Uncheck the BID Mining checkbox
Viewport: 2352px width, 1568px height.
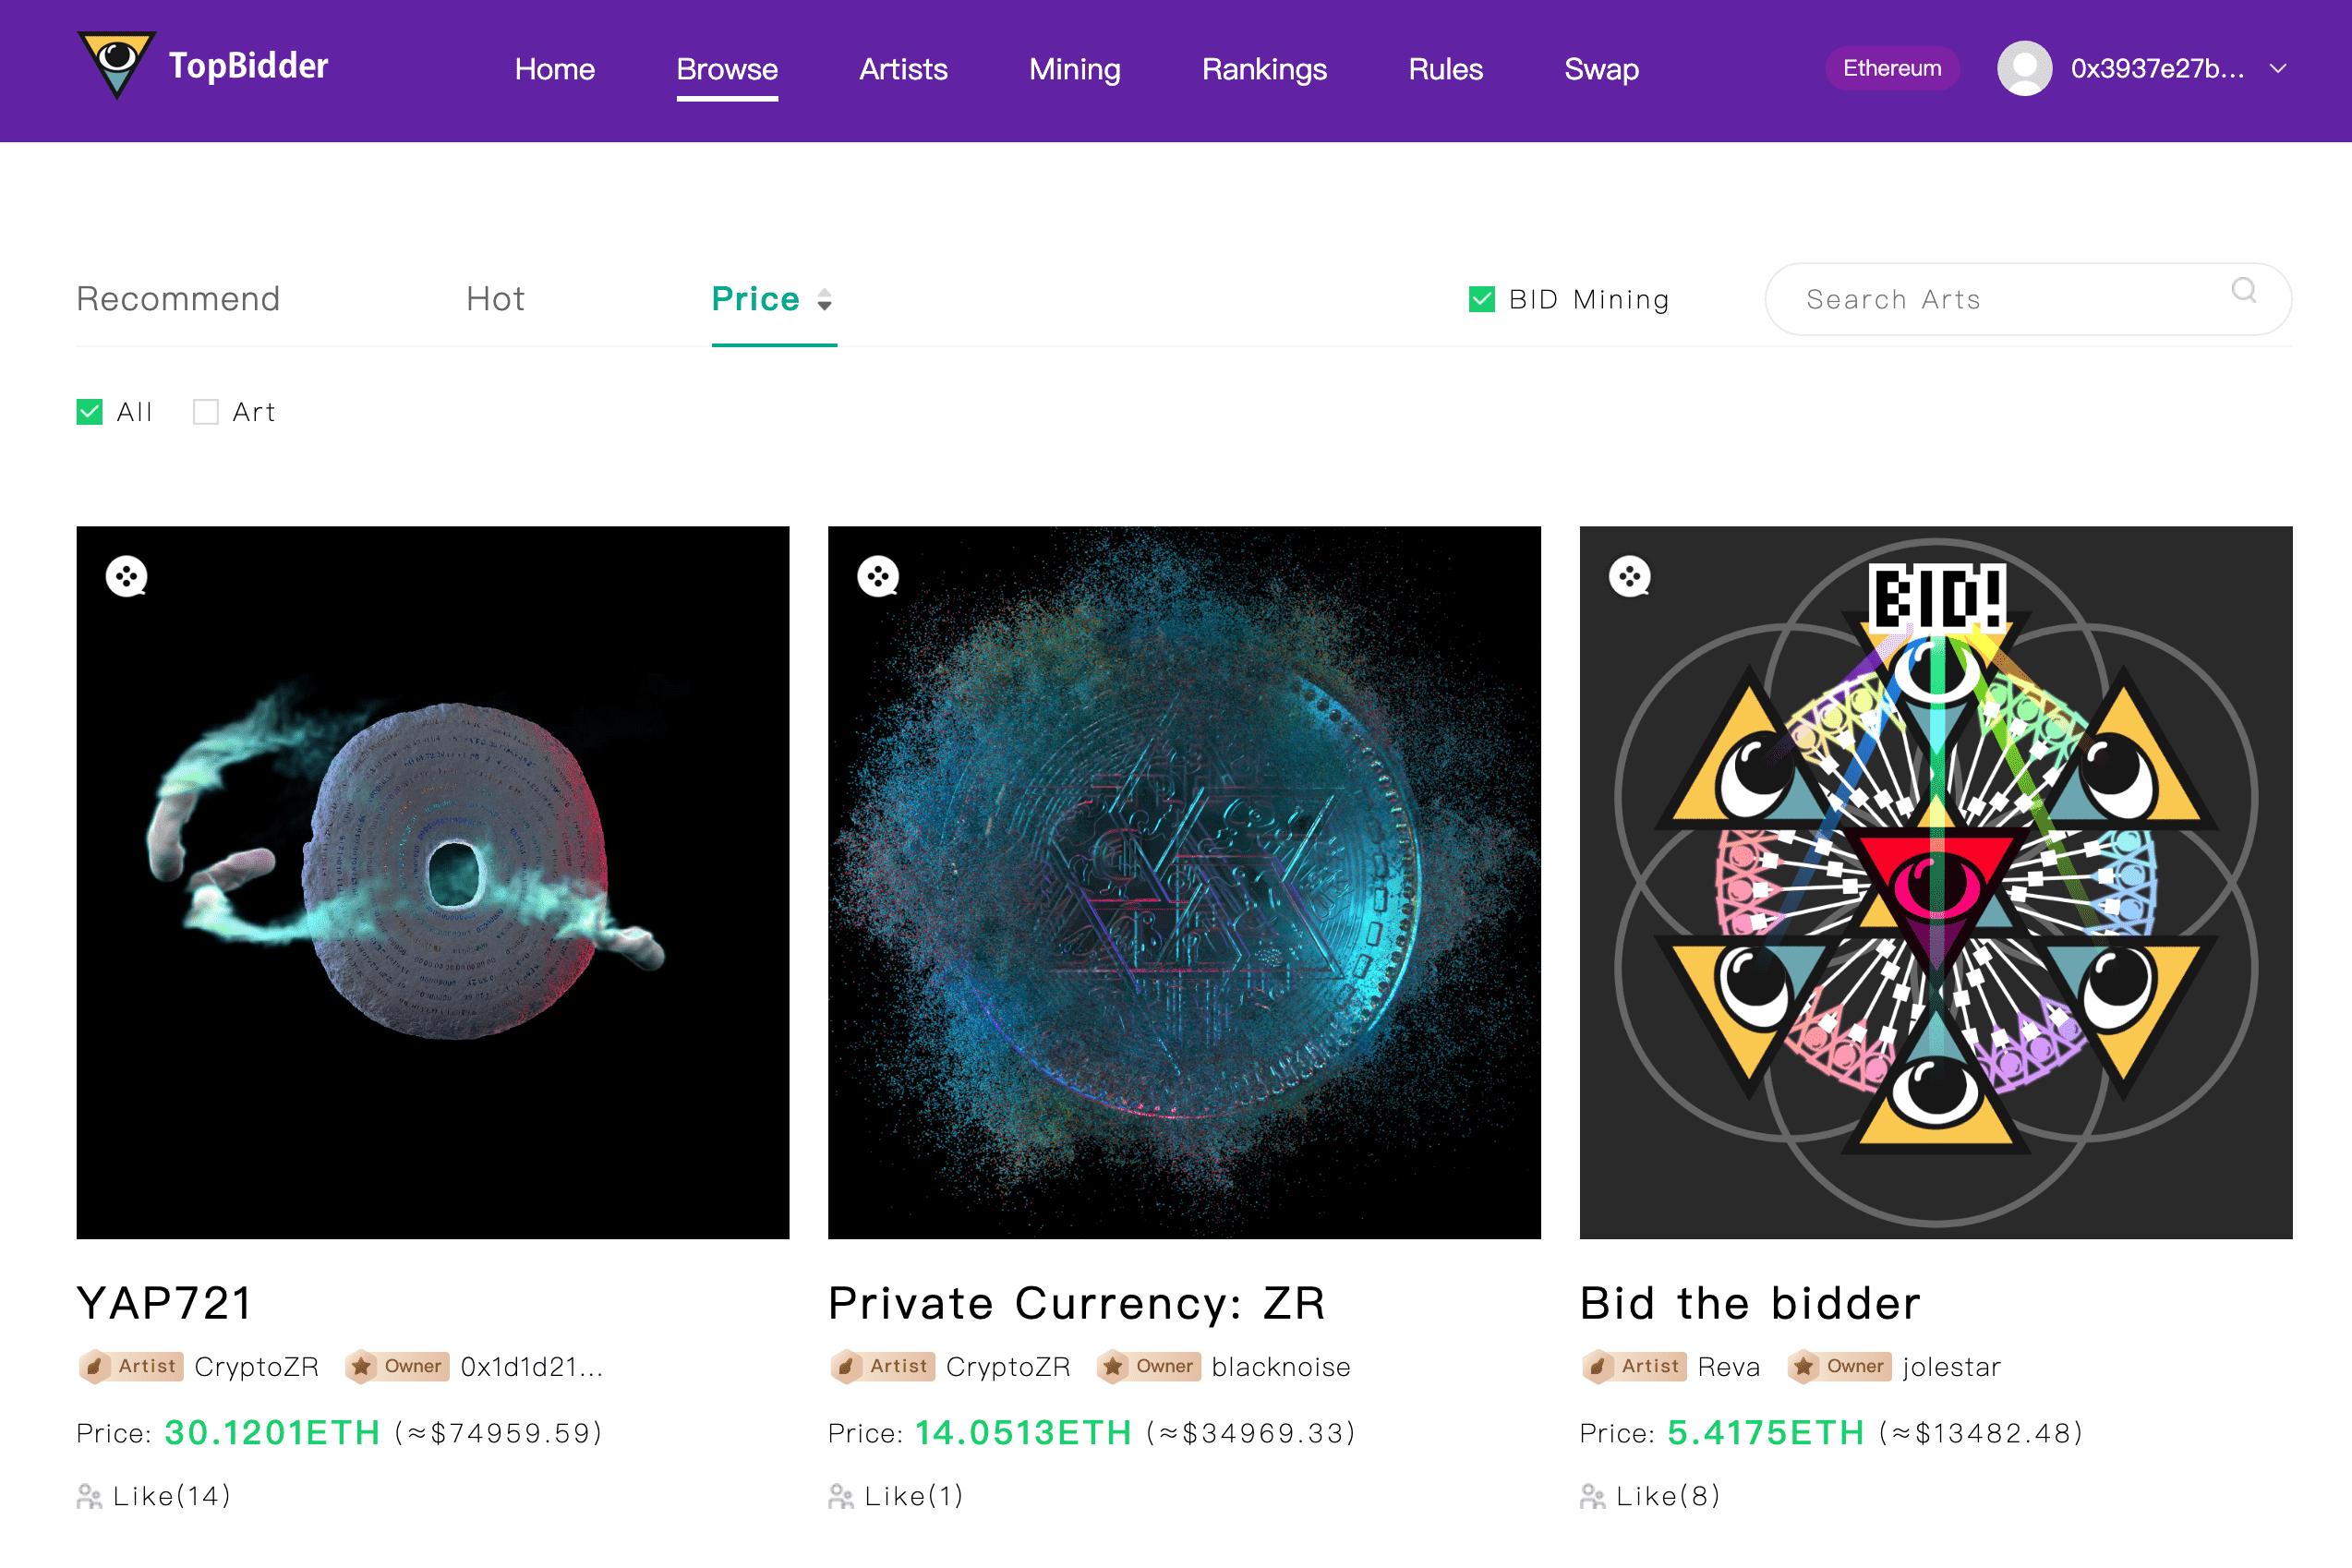[x=1481, y=298]
